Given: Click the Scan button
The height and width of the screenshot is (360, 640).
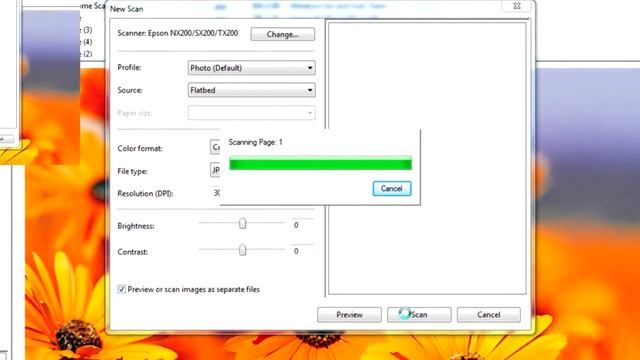Looking at the screenshot, I should (x=419, y=315).
